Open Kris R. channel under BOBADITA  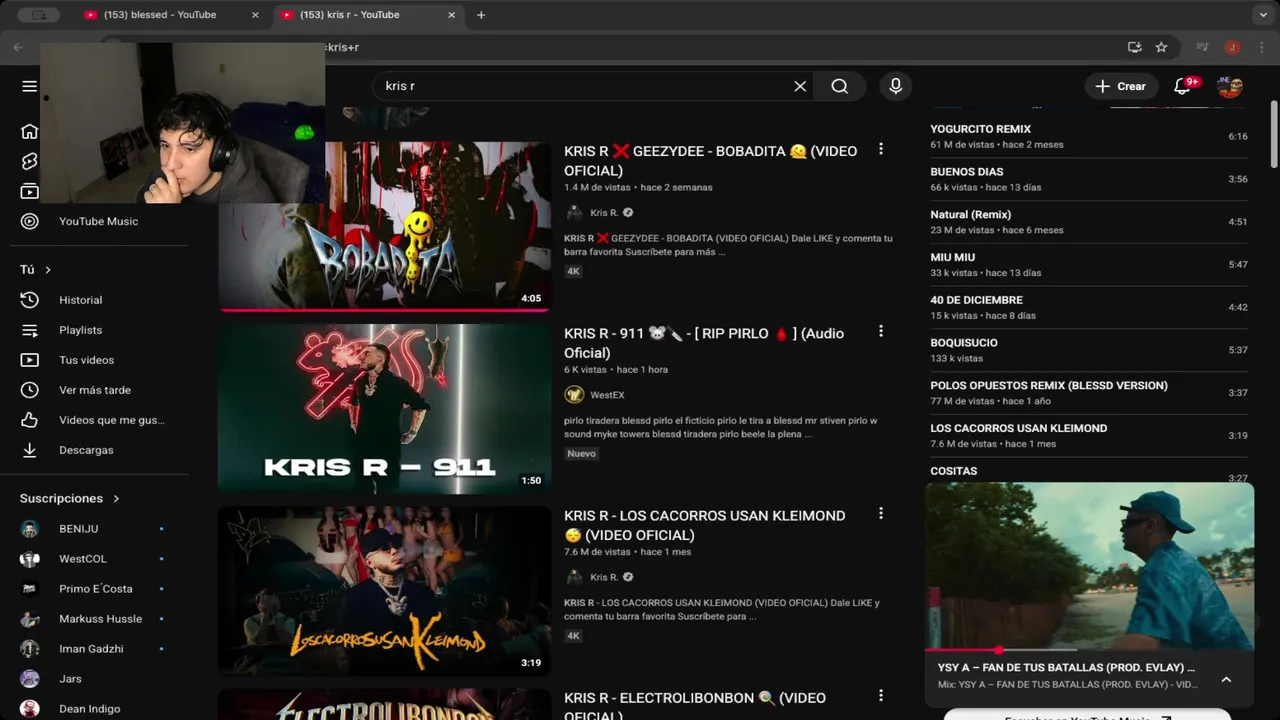click(604, 213)
